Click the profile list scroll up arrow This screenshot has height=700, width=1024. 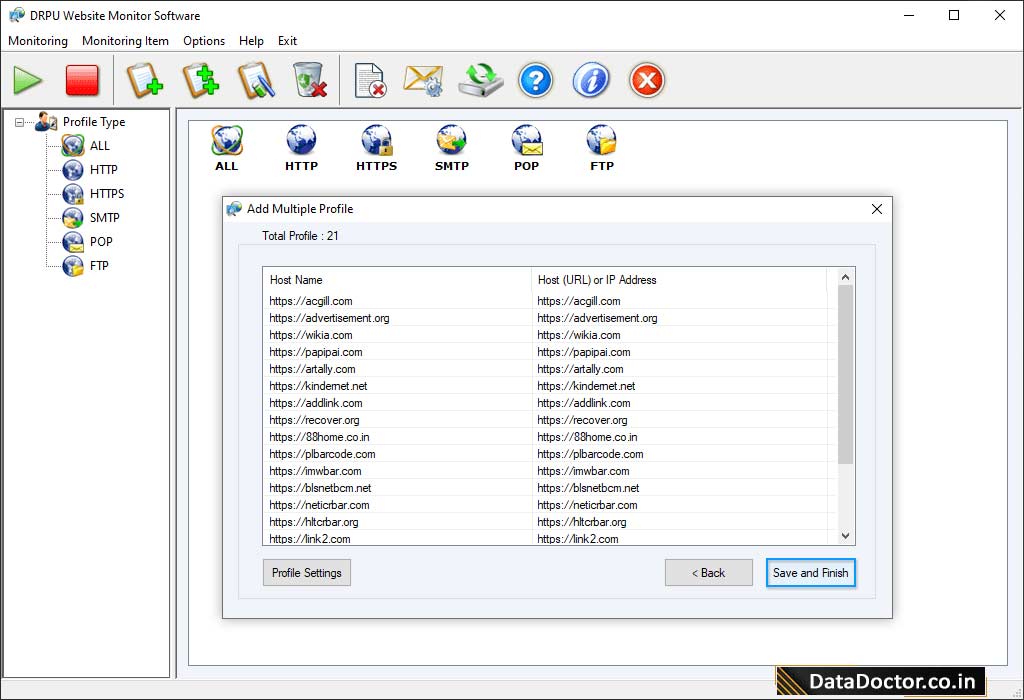pos(845,277)
